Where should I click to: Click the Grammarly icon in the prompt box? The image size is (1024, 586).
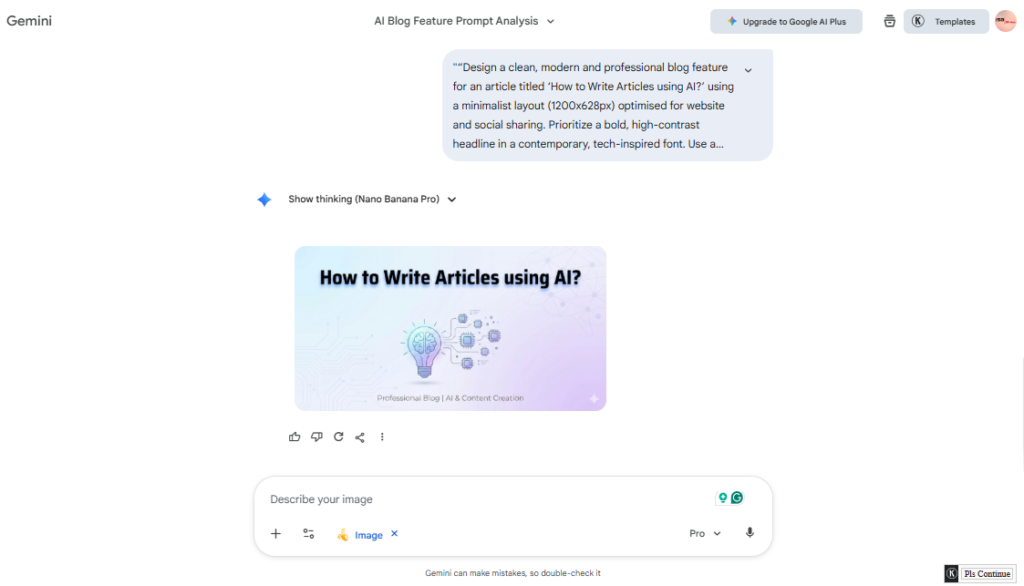tap(737, 498)
